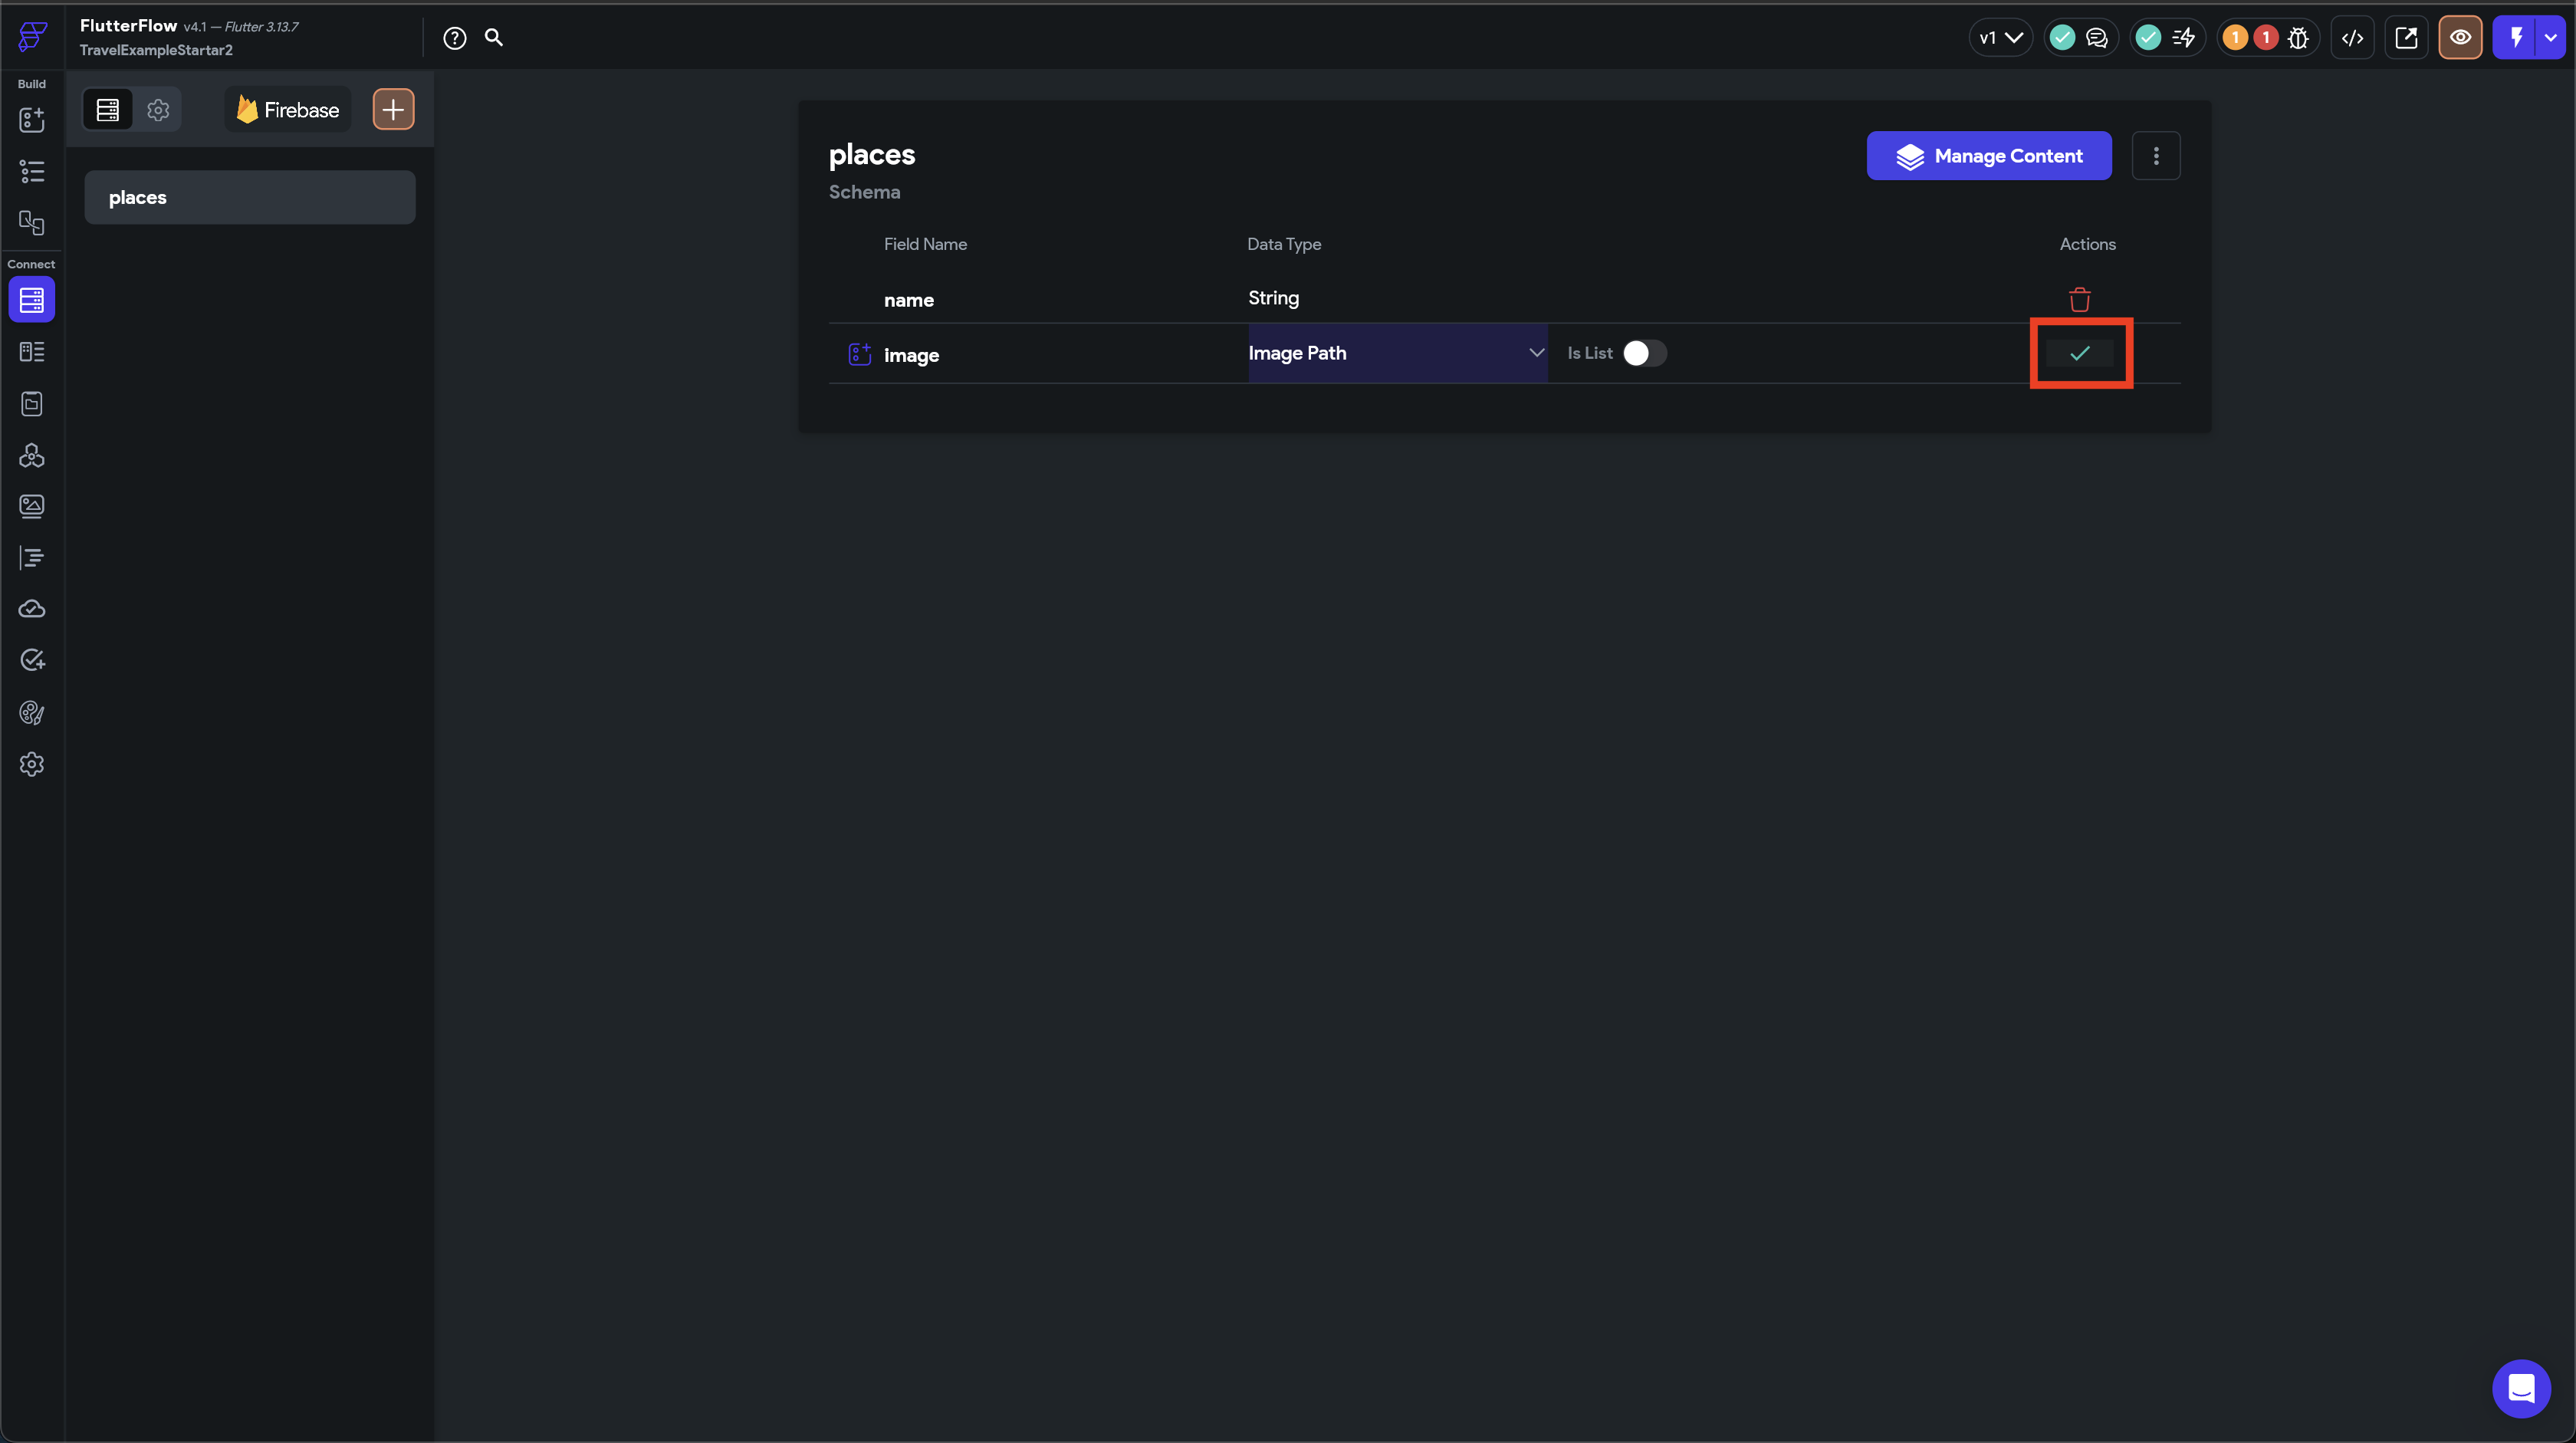The height and width of the screenshot is (1443, 2576).
Task: Select the places collection in list
Action: (249, 197)
